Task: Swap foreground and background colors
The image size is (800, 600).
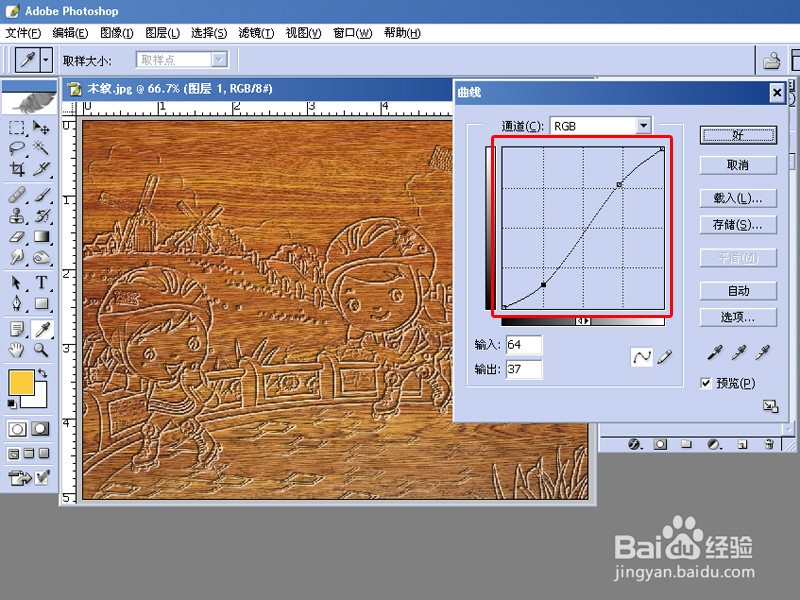Action: (42, 374)
